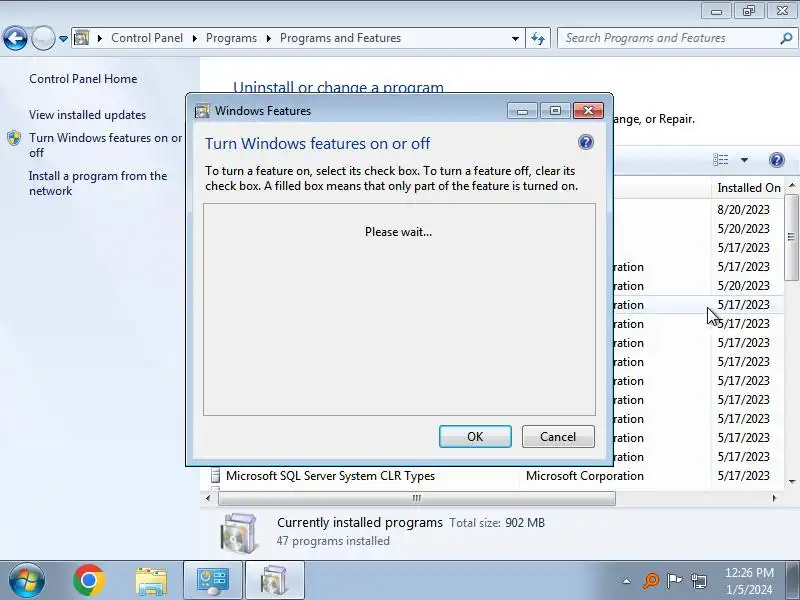Select Microsoft SQL Server System CLR Types
Viewport: 800px width, 600px height.
(330, 476)
